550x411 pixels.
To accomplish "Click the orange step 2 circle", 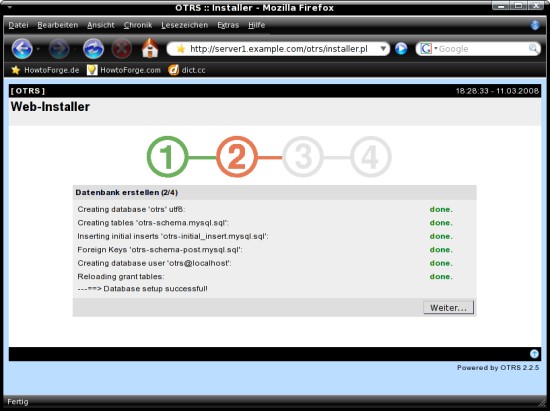I will tap(237, 156).
